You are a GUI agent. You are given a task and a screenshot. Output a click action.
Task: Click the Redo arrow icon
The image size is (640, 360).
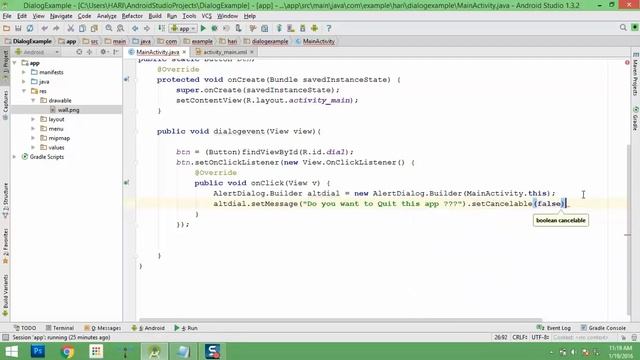pyautogui.click(x=56, y=28)
